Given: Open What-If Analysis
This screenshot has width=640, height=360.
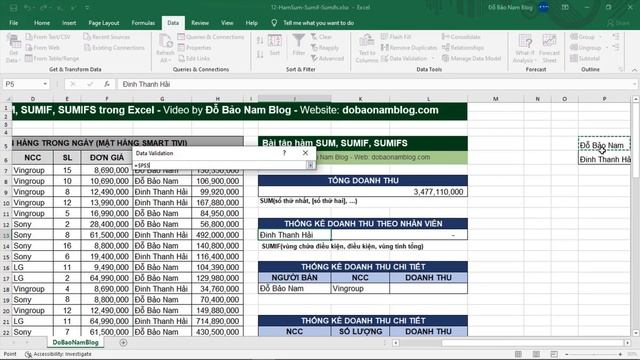Looking at the screenshot, I should pyautogui.click(x=524, y=48).
